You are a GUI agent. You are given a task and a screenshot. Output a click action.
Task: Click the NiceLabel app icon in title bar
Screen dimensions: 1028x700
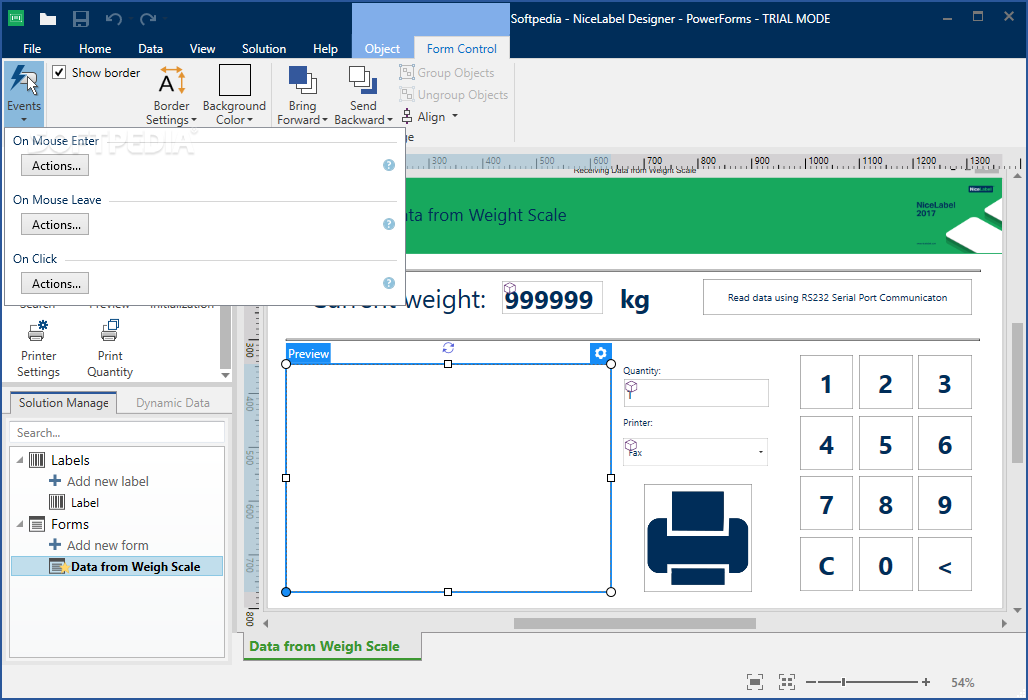[x=16, y=18]
